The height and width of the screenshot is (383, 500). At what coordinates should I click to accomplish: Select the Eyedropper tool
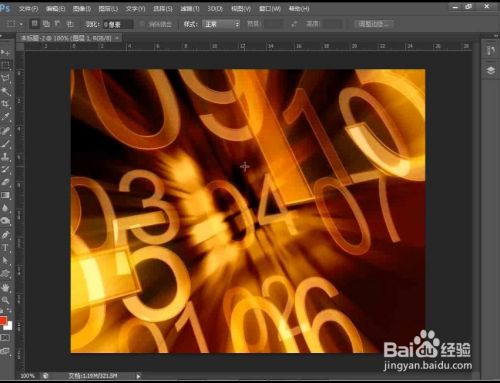pyautogui.click(x=5, y=117)
